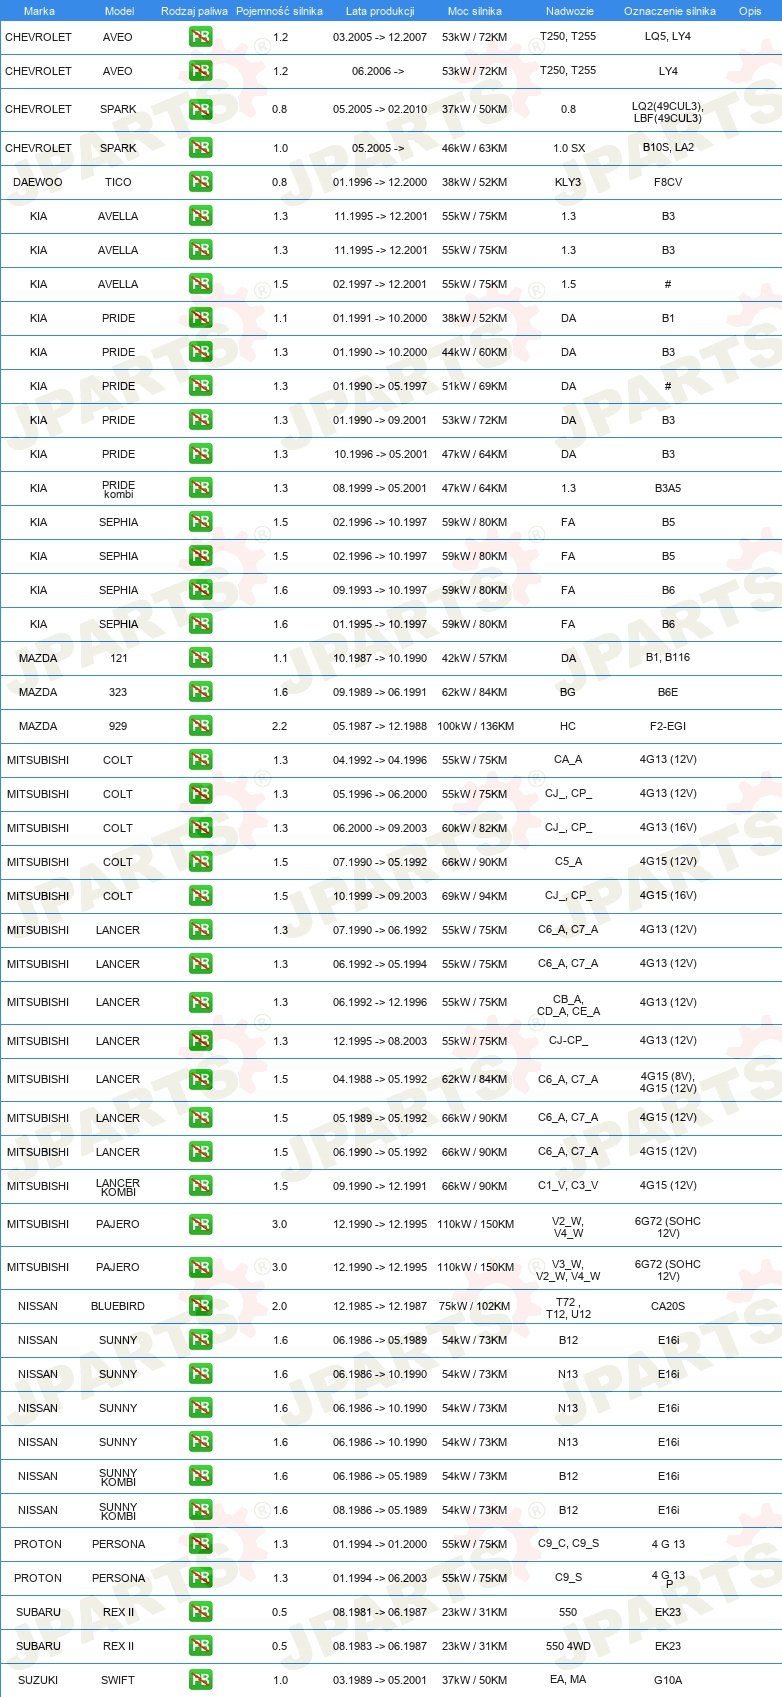782x1697 pixels.
Task: Click the Opis column header
Action: (750, 11)
